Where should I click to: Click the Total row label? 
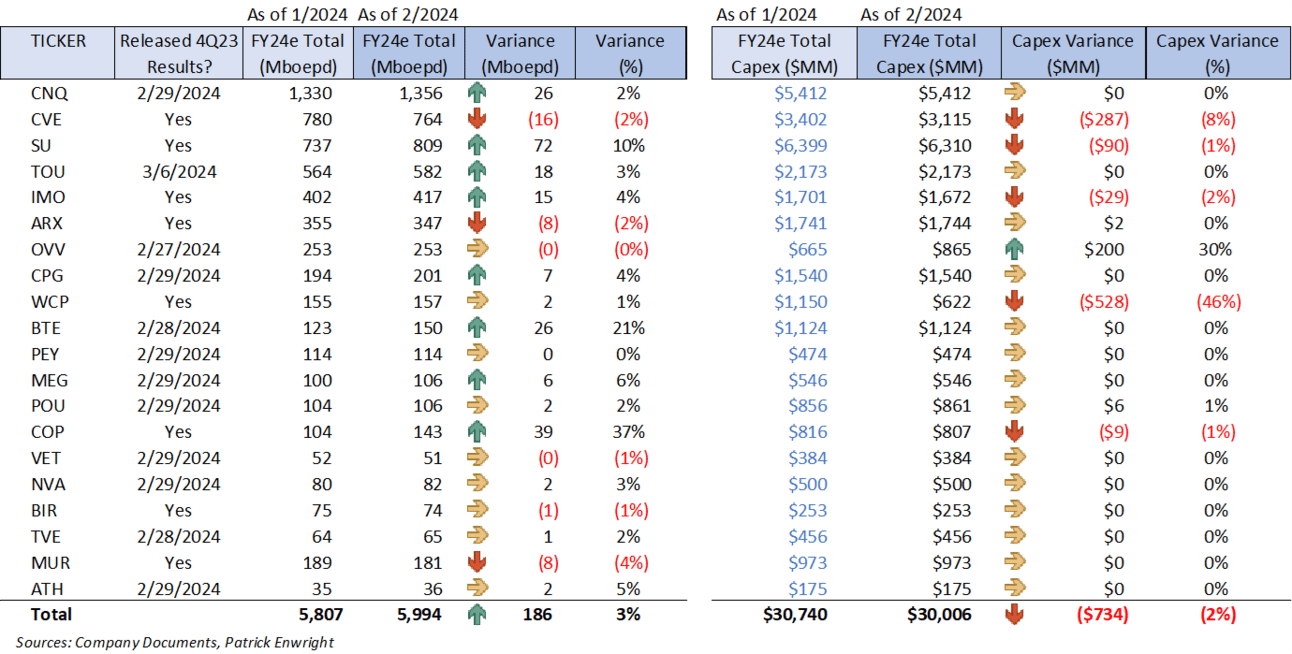pyautogui.click(x=51, y=614)
